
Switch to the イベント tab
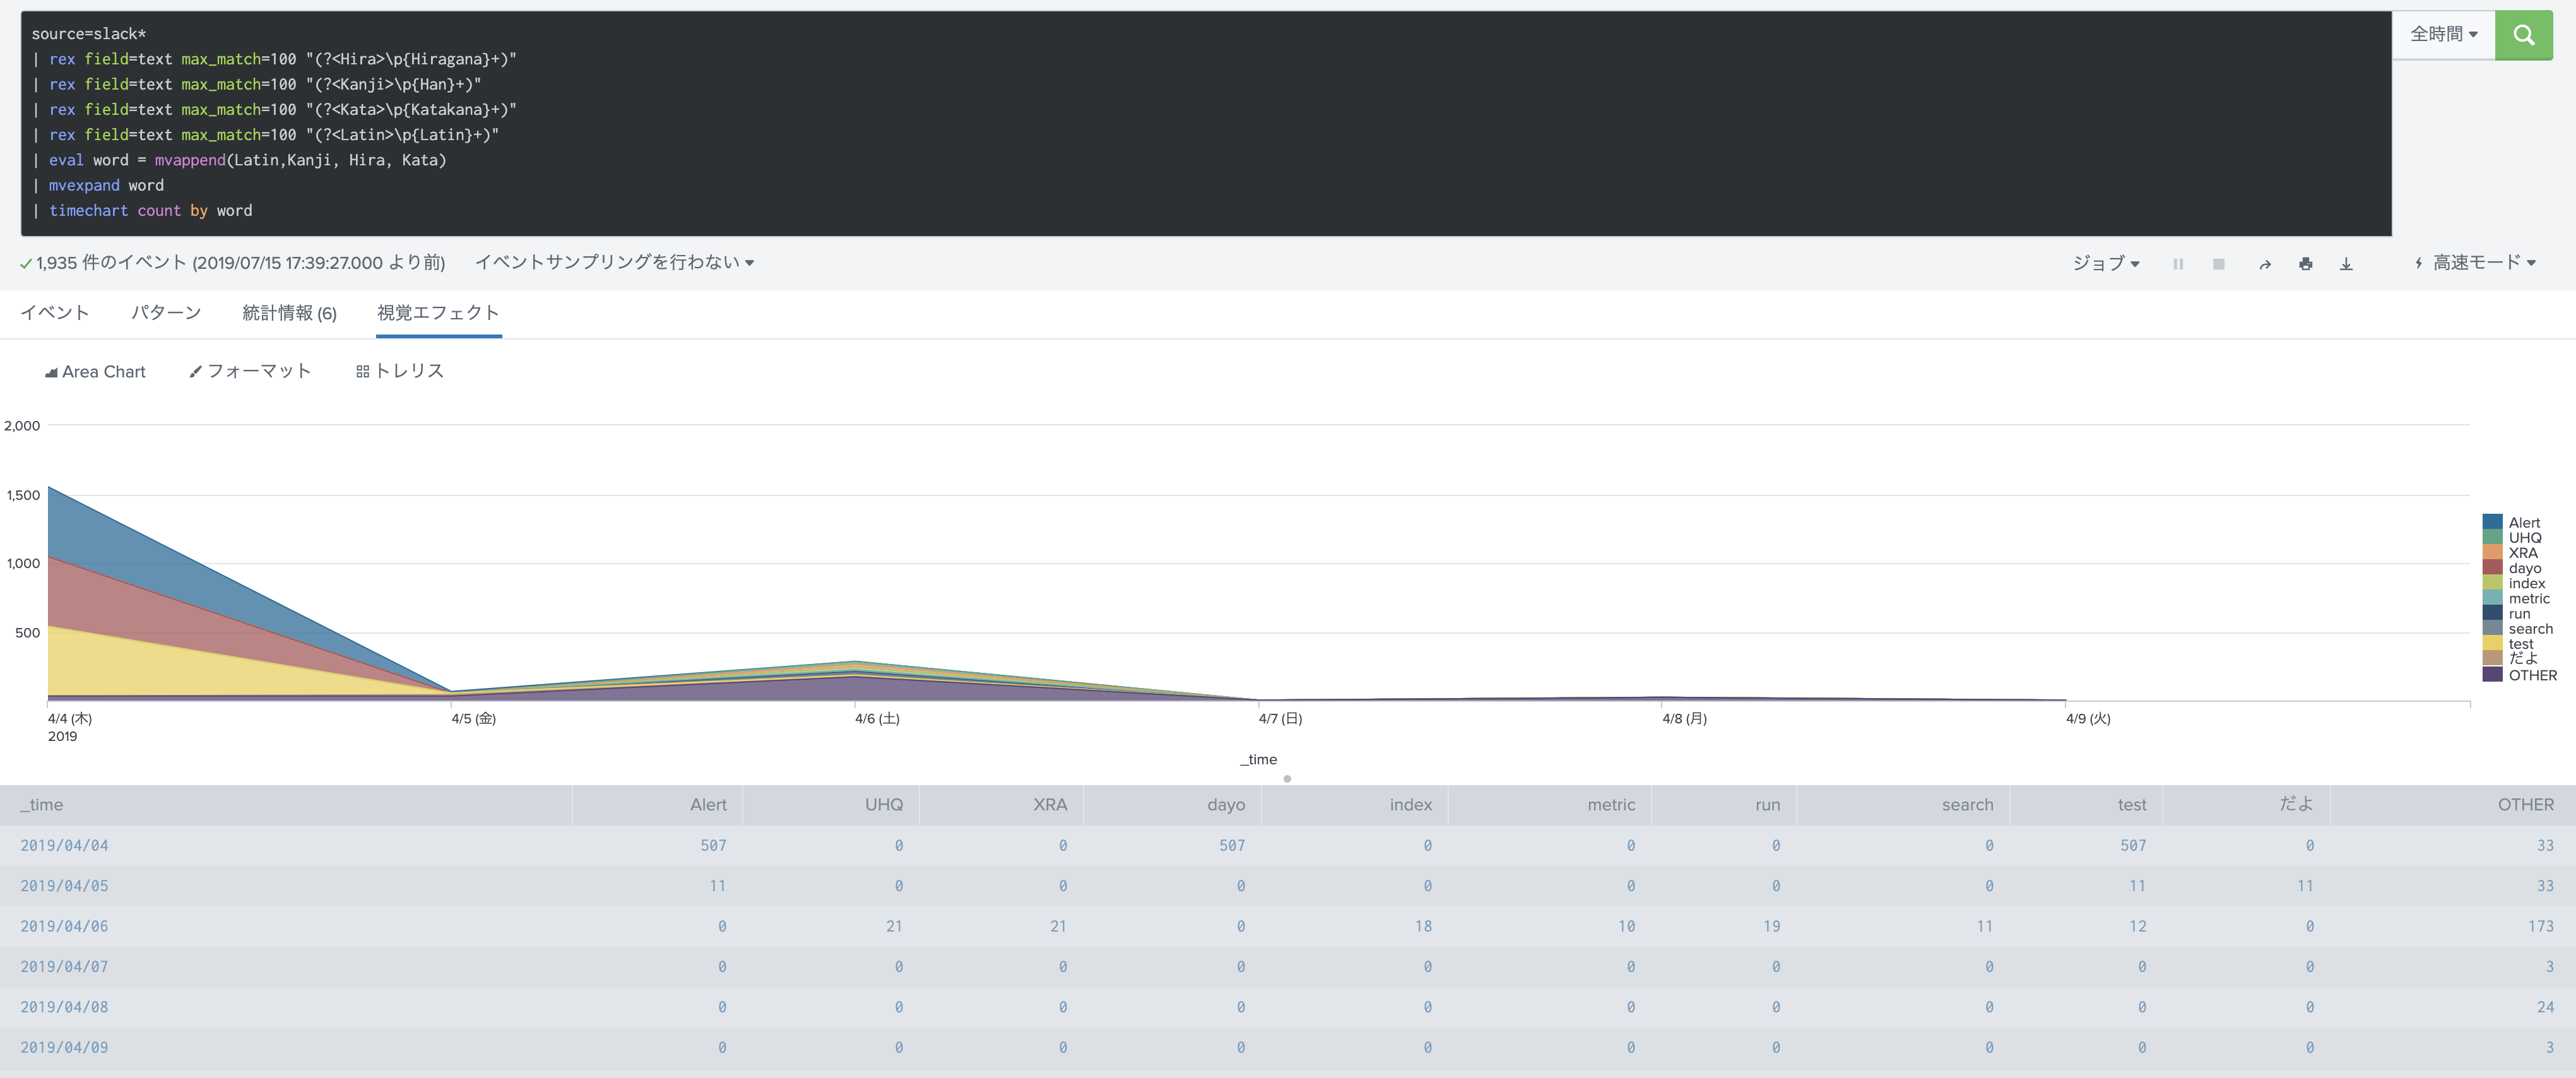55,313
